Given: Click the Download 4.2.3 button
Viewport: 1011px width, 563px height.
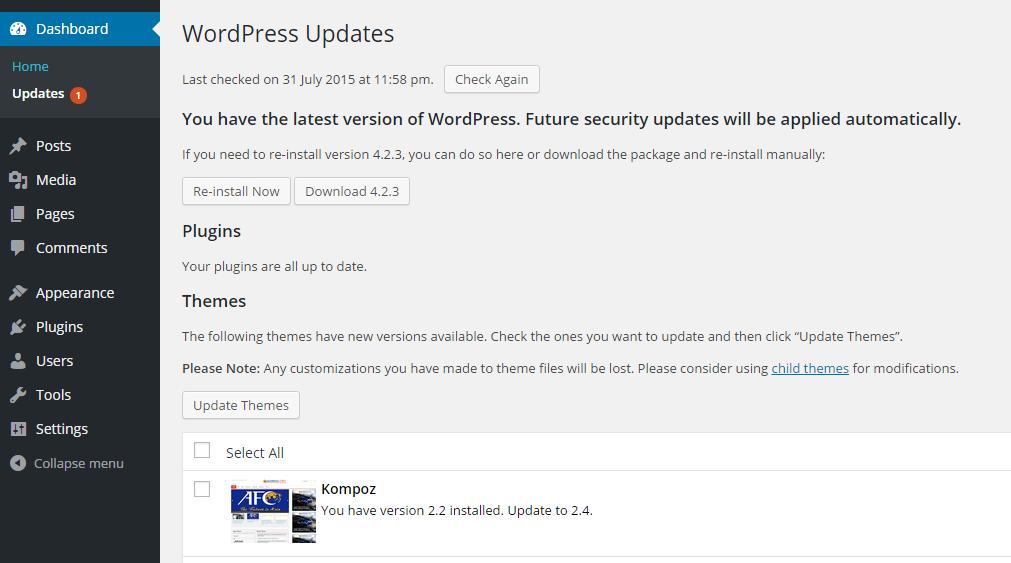Looking at the screenshot, I should coord(352,192).
